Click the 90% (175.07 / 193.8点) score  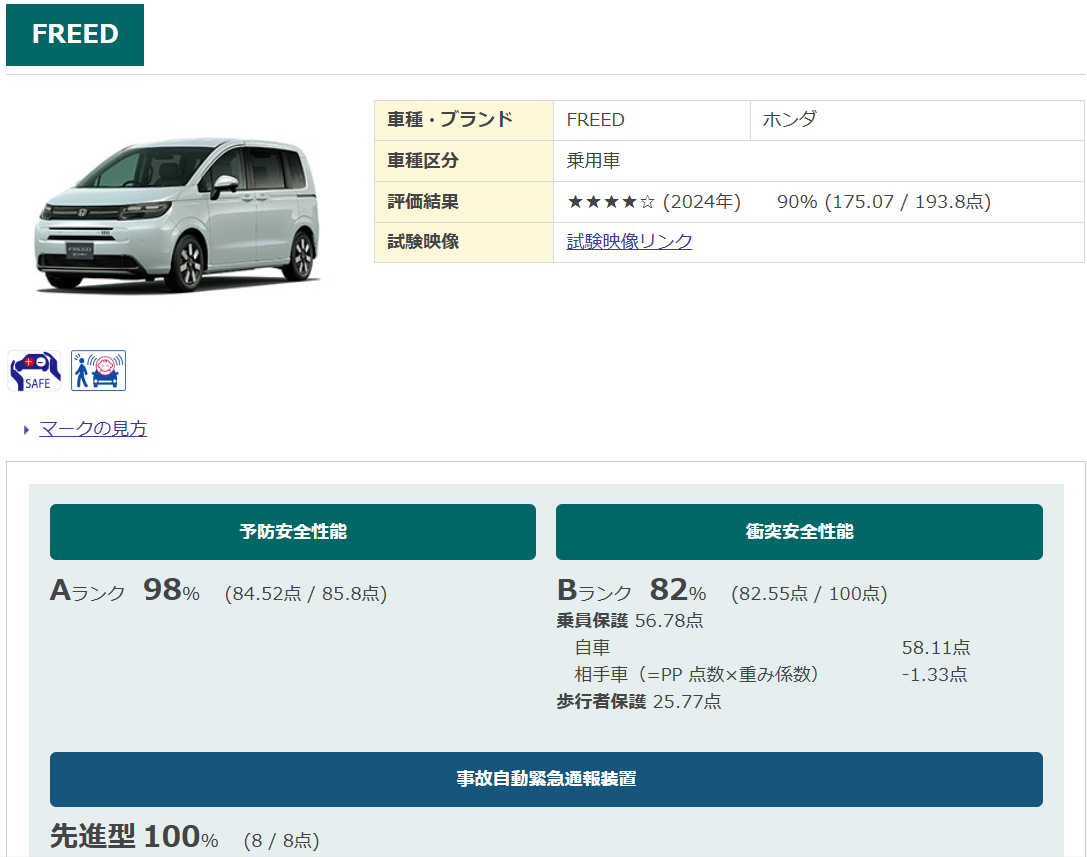(884, 202)
